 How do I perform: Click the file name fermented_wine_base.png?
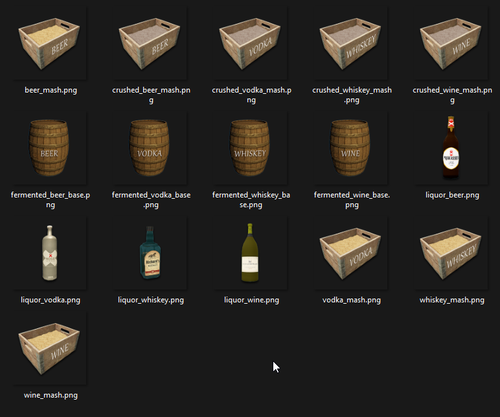352,200
